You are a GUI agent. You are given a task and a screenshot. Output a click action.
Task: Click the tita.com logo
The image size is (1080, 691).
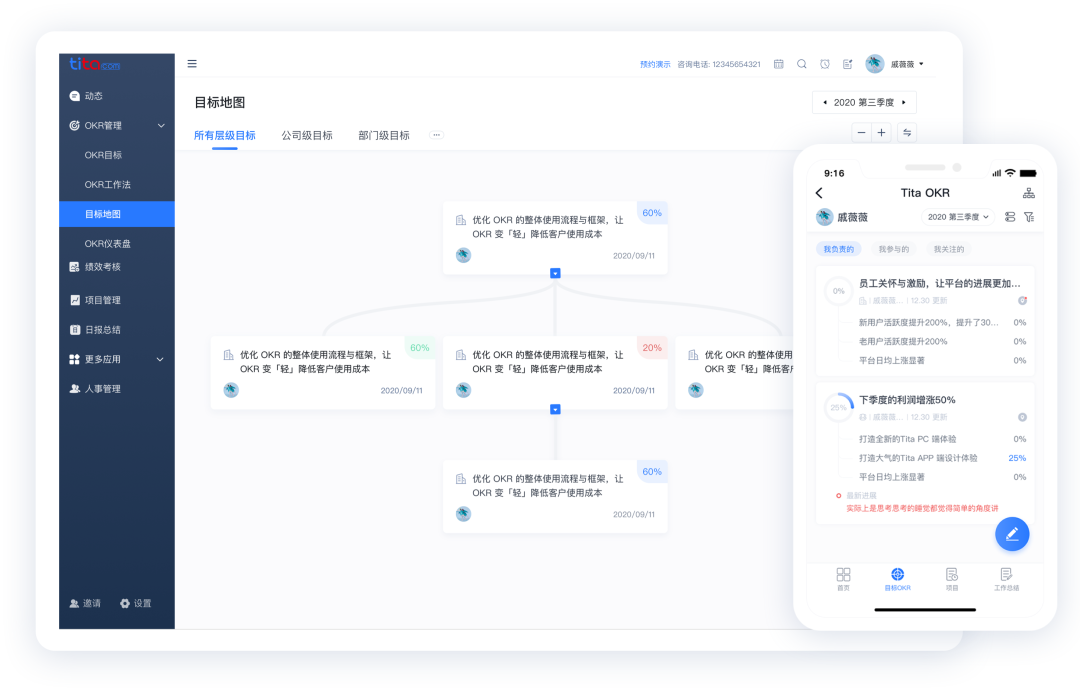tap(94, 64)
